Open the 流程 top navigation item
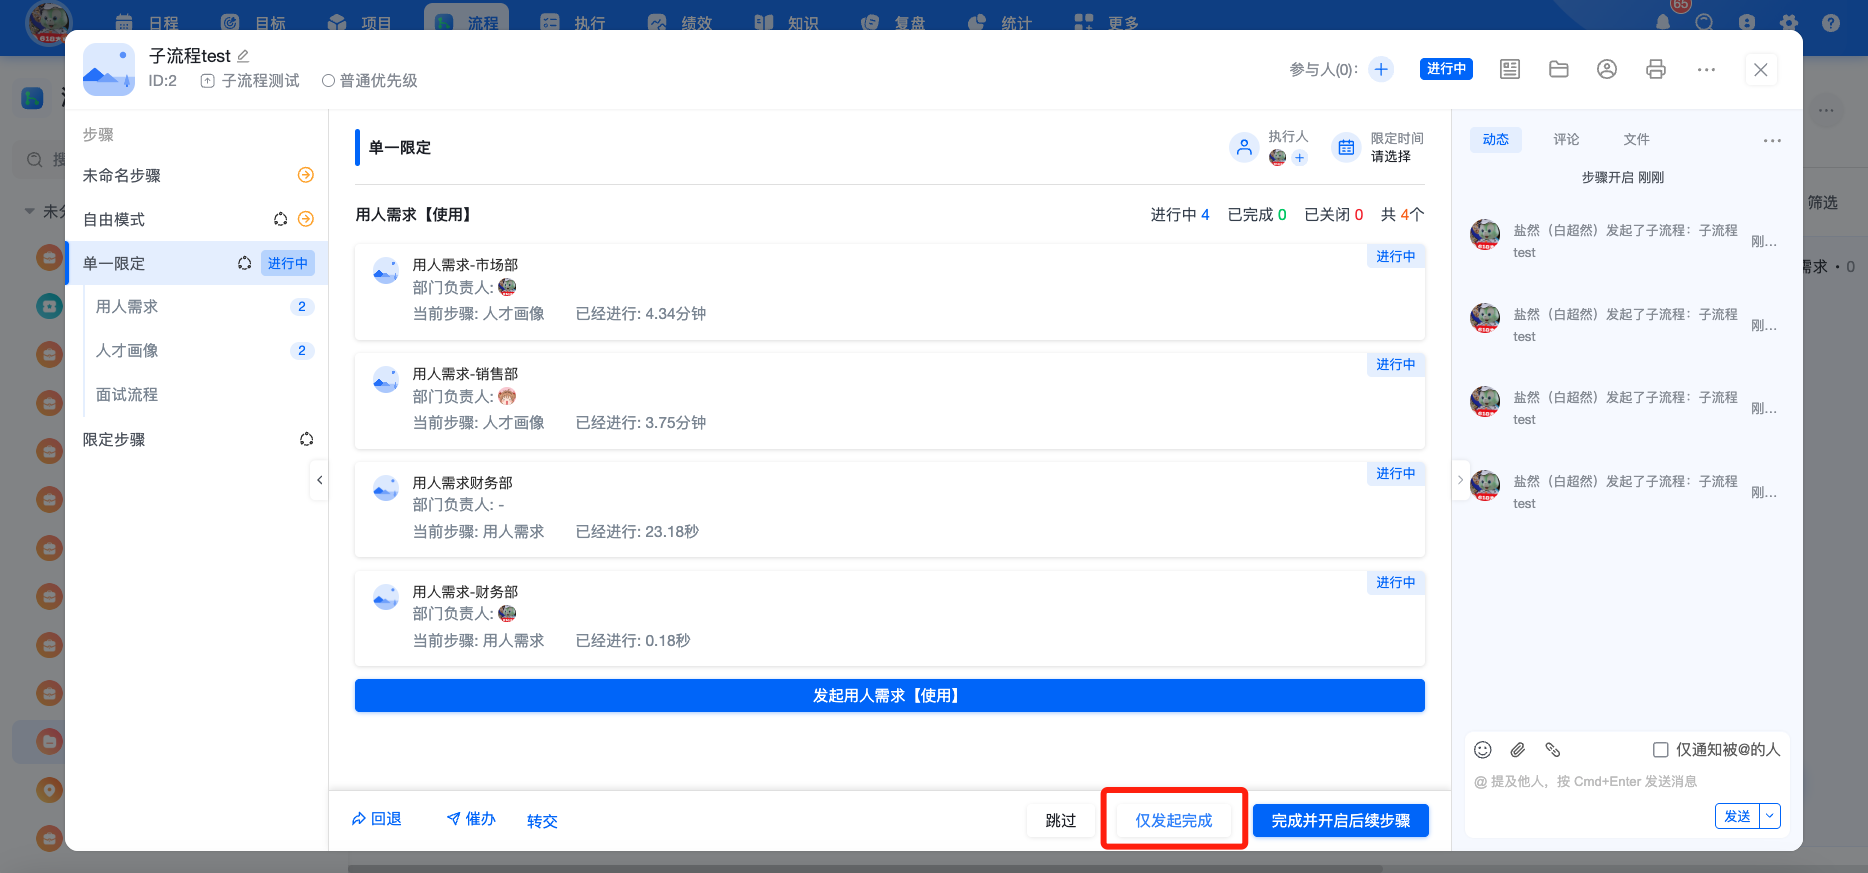 [466, 20]
